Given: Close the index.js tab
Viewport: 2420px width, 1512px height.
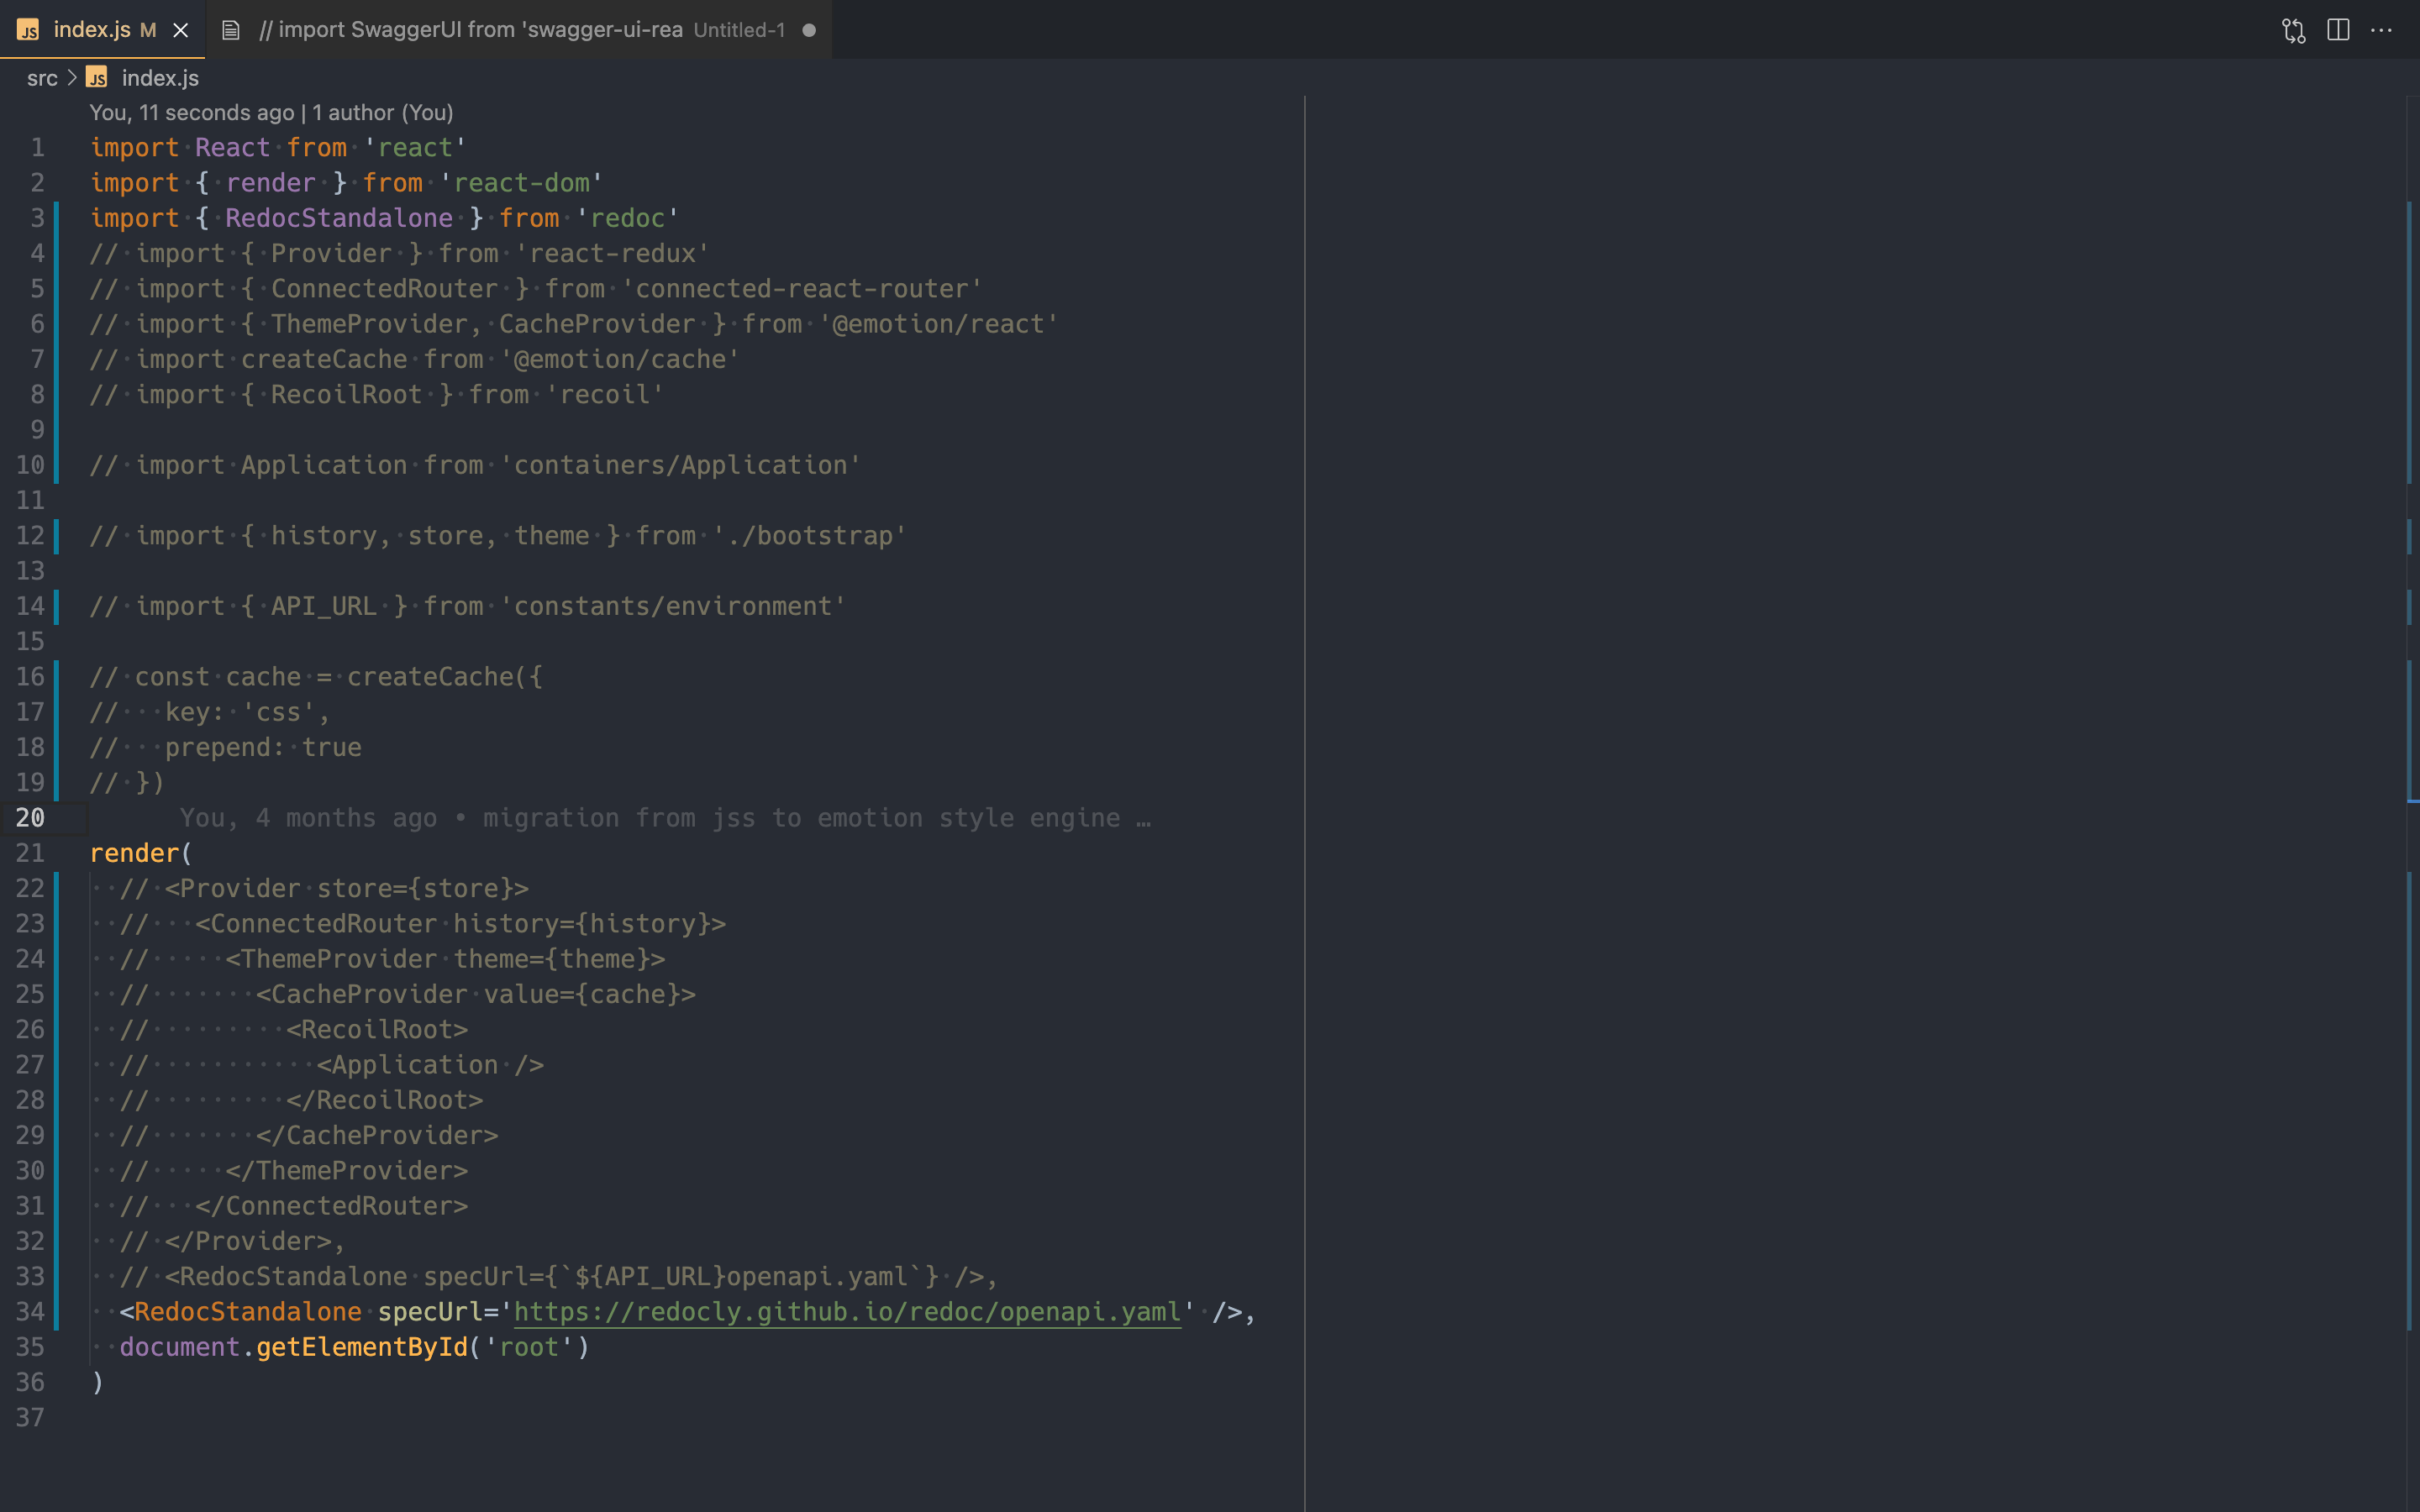Looking at the screenshot, I should 180,30.
